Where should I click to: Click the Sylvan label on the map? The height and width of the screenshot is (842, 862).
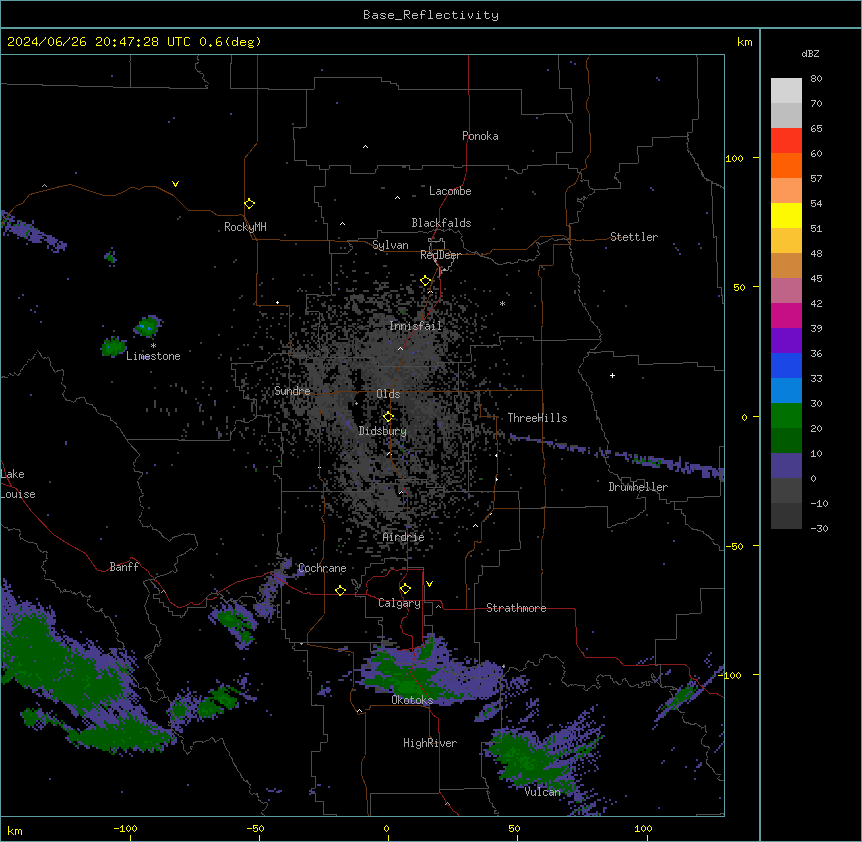click(390, 245)
